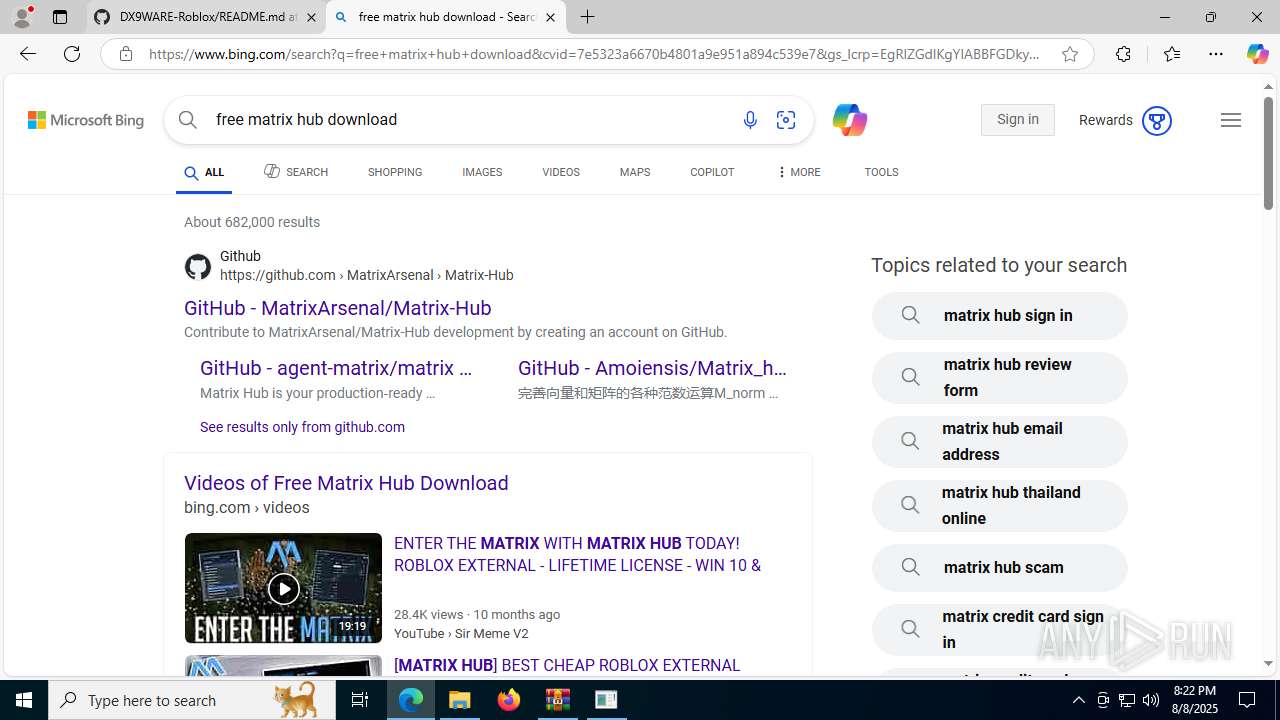1280x720 pixels.
Task: Close the DX9WARE-Roblox GitHub tab
Action: (311, 17)
